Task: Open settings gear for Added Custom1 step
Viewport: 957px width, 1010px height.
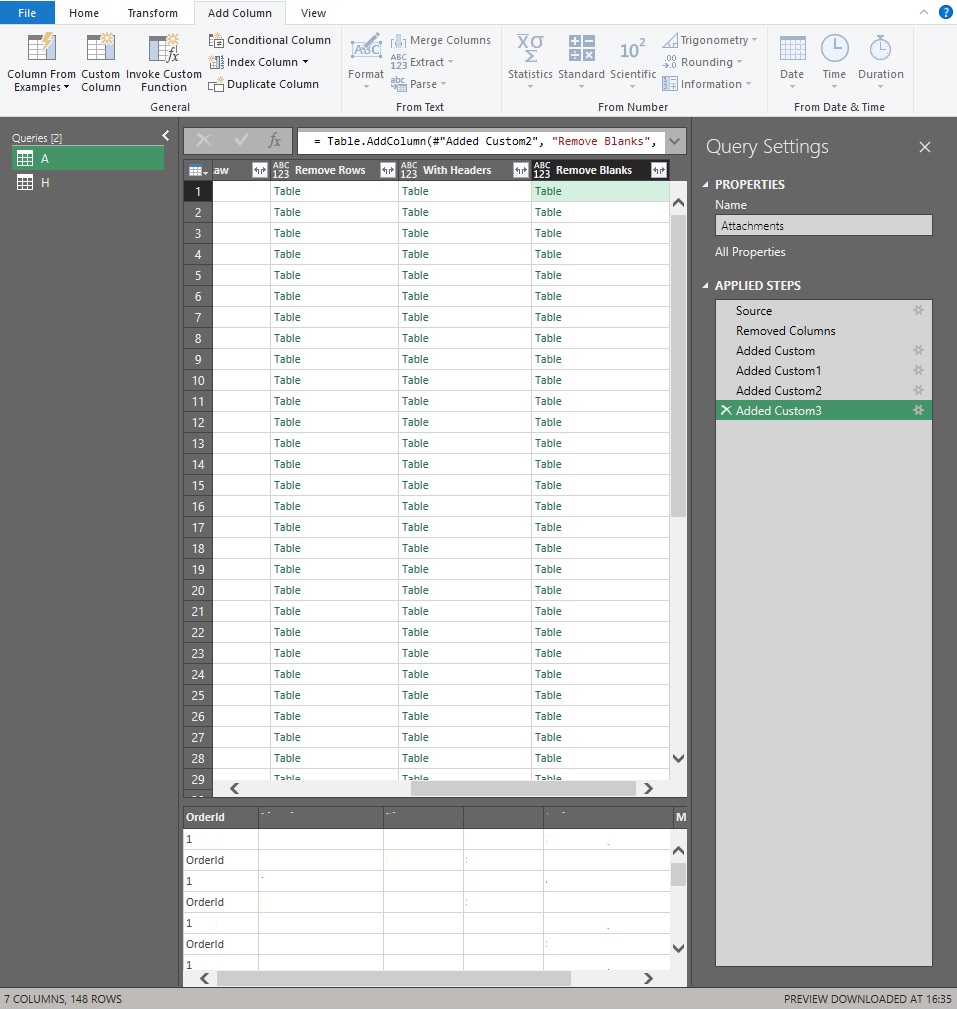Action: click(x=918, y=370)
